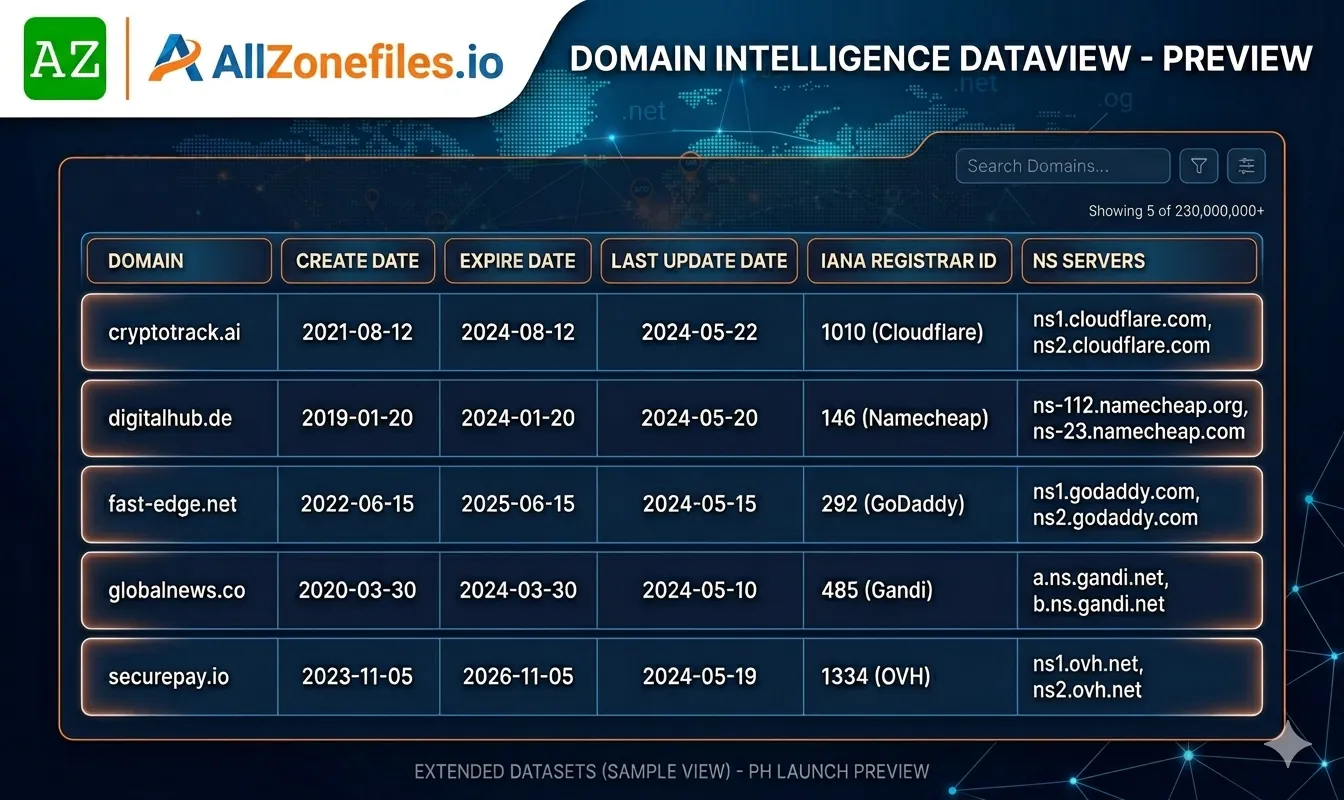This screenshot has width=1344, height=800.
Task: Select the digitalhub.de domain cell
Action: (180, 418)
